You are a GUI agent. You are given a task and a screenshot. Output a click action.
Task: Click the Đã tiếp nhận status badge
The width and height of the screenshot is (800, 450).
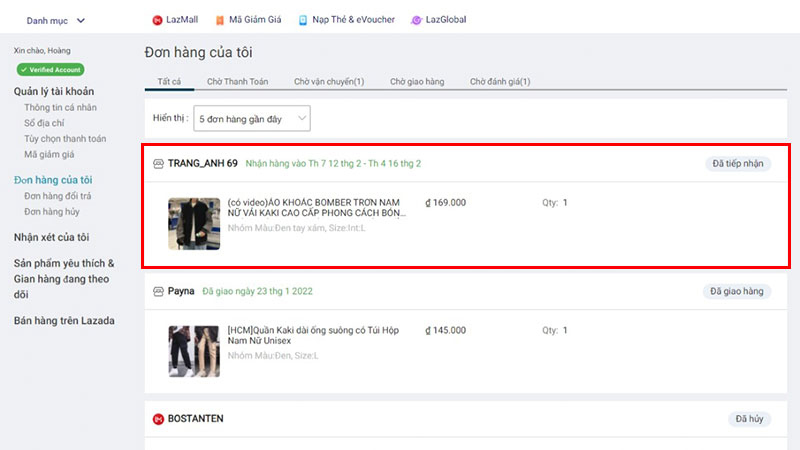point(738,163)
